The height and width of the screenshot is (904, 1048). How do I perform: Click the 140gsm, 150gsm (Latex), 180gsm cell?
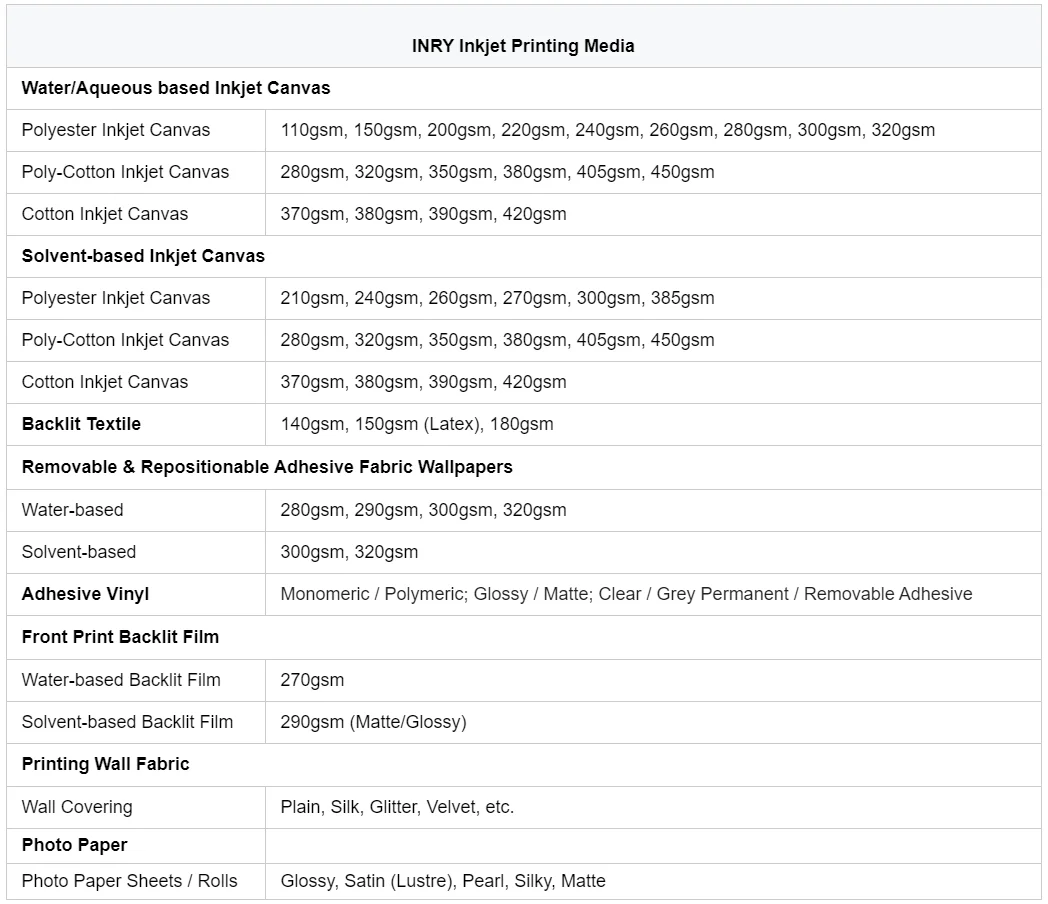point(416,424)
